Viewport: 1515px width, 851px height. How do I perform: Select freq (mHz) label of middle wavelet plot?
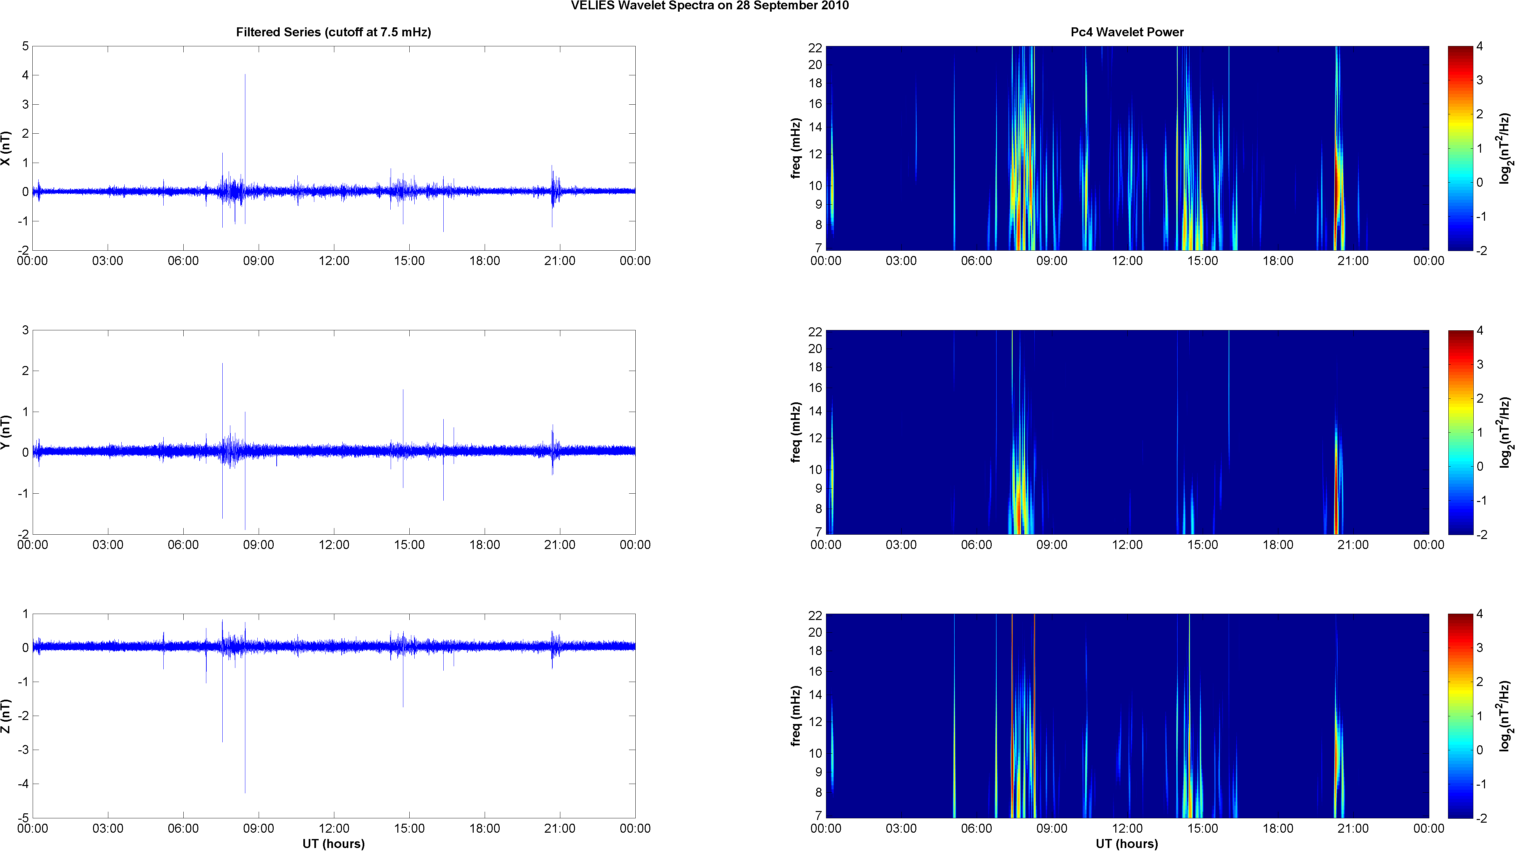[x=796, y=432]
